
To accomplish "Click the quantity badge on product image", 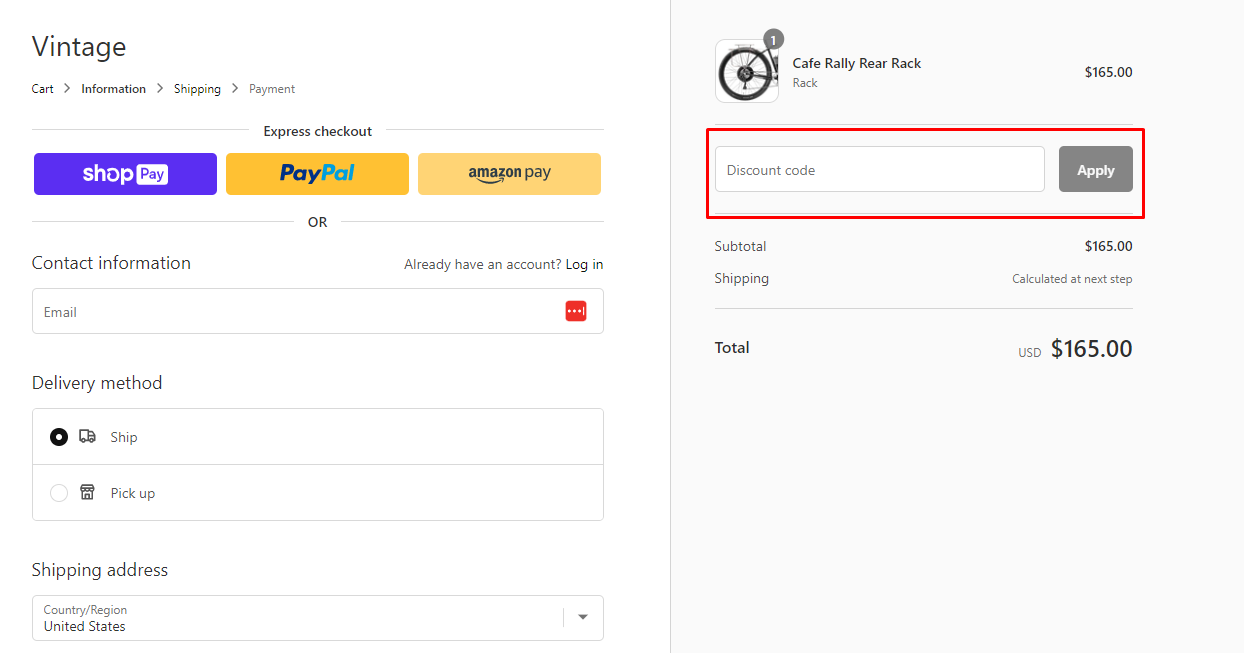I will tap(773, 40).
